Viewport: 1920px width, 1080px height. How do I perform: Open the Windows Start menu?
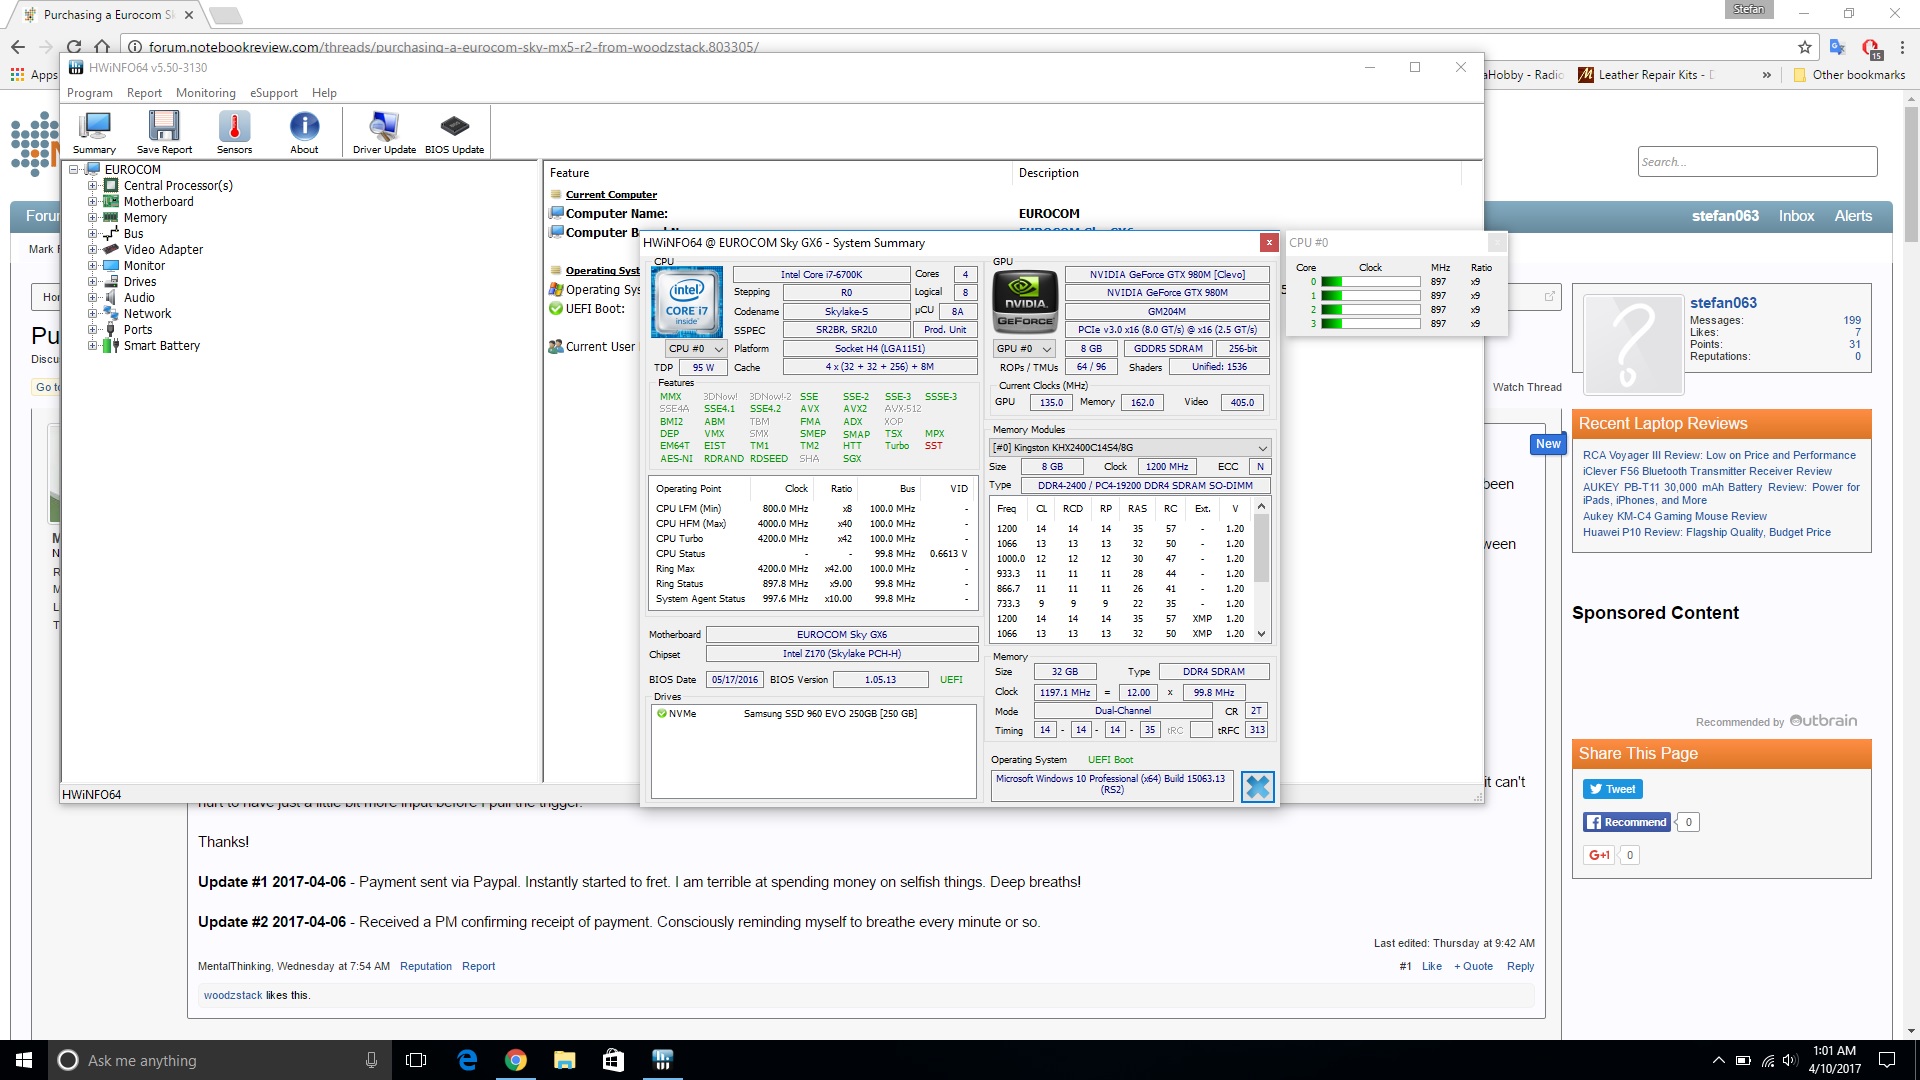click(24, 1060)
